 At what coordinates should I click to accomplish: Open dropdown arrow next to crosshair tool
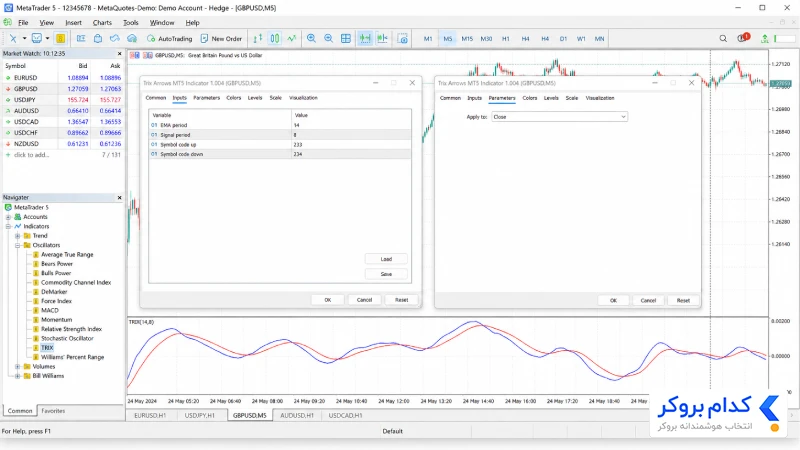pos(24,39)
